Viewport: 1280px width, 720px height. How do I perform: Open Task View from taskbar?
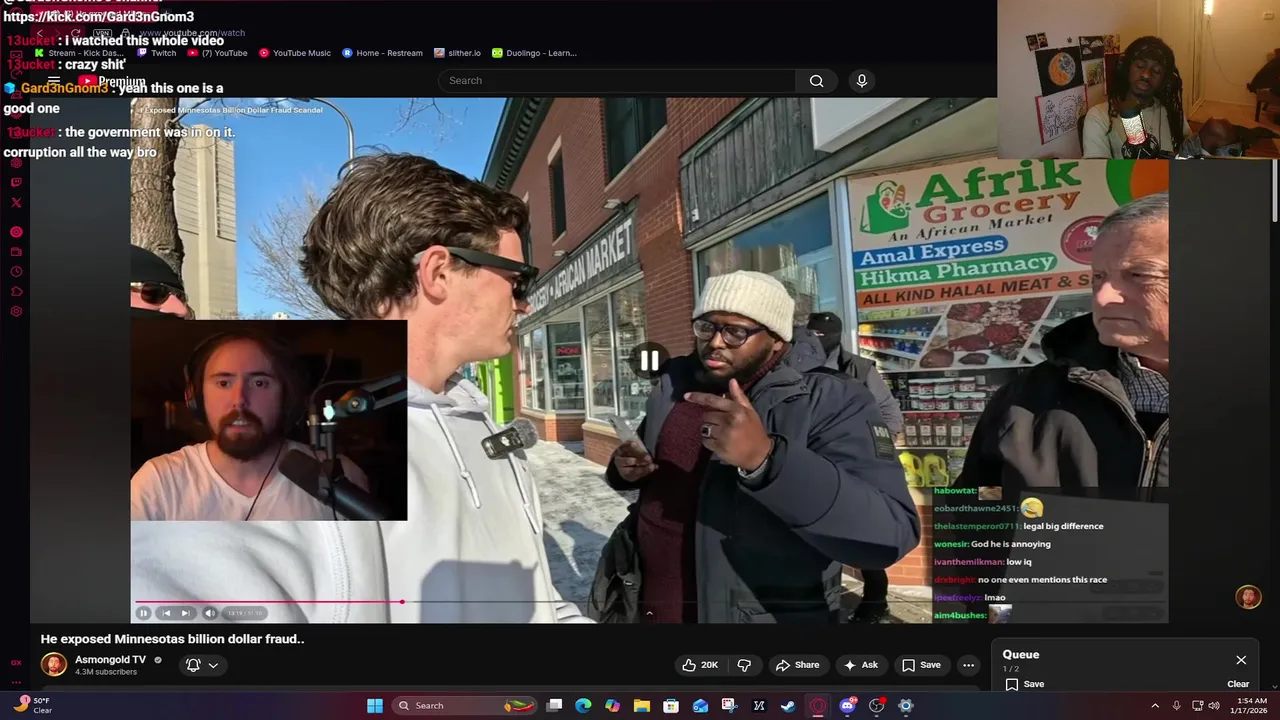554,706
